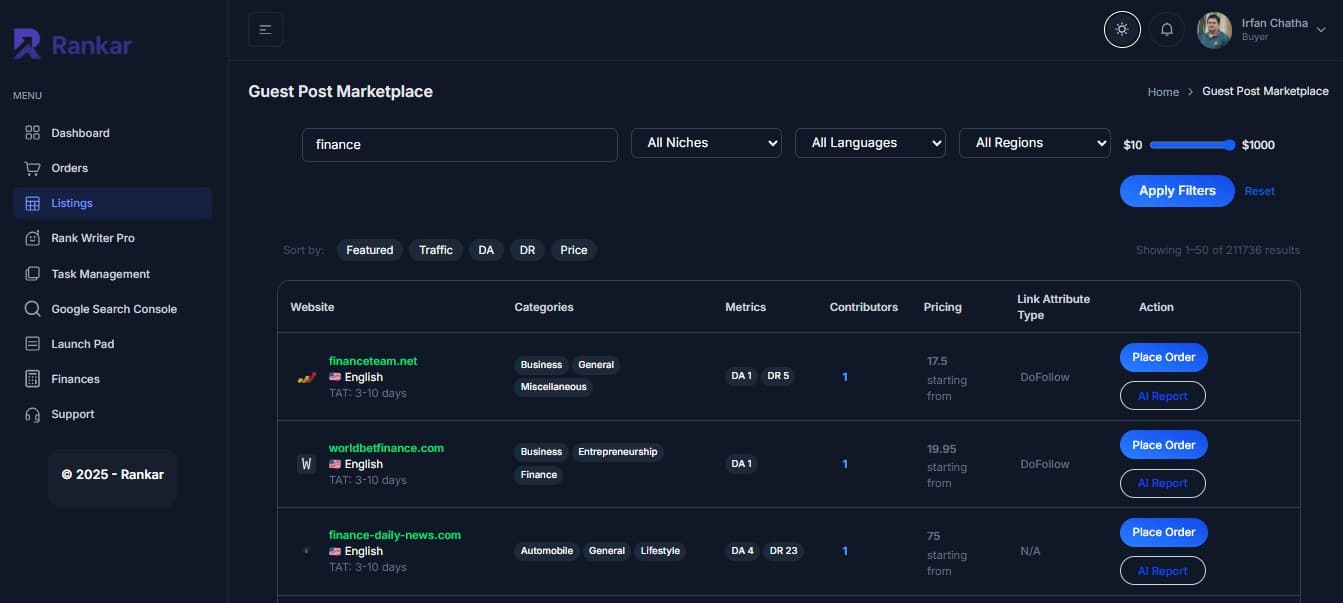Toggle the light/dark theme switch
Viewport: 1343px width, 603px height.
pyautogui.click(x=1121, y=29)
